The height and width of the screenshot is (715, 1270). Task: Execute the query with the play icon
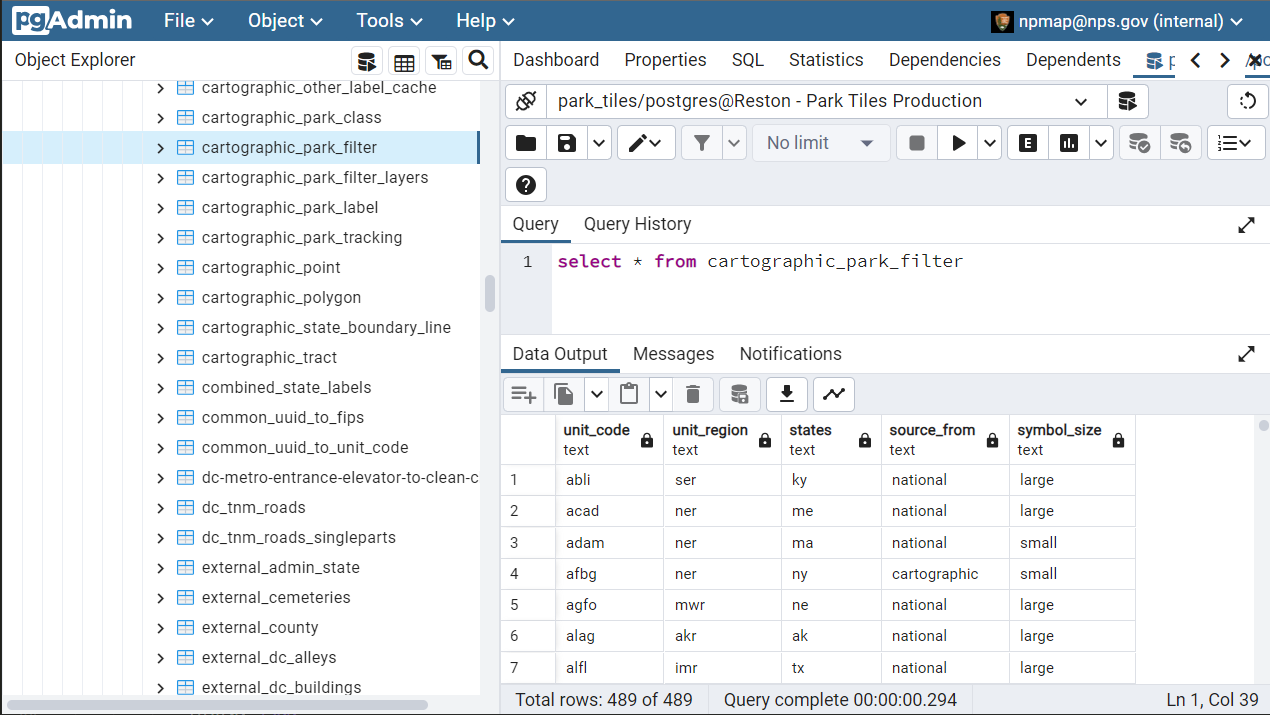[958, 143]
